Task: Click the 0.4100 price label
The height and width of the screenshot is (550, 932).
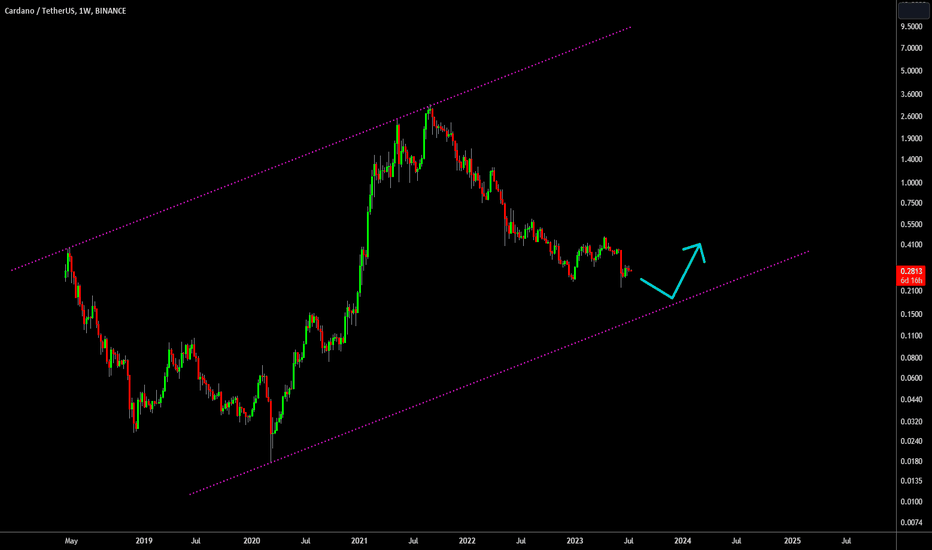Action: [911, 244]
